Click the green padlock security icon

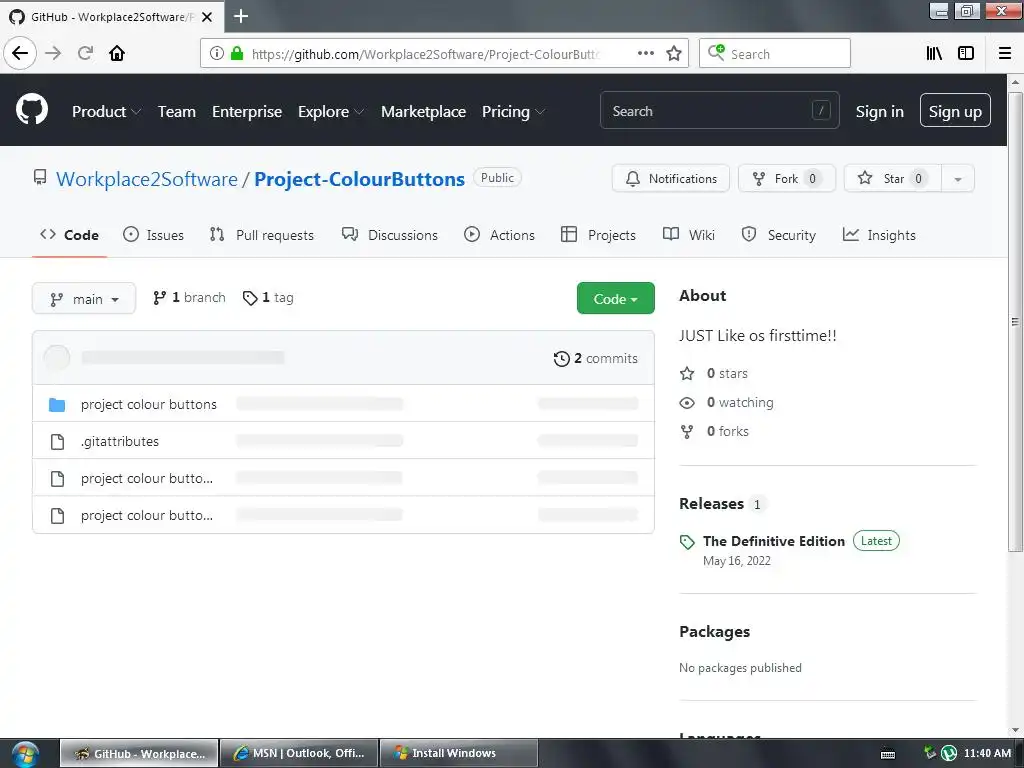click(237, 53)
